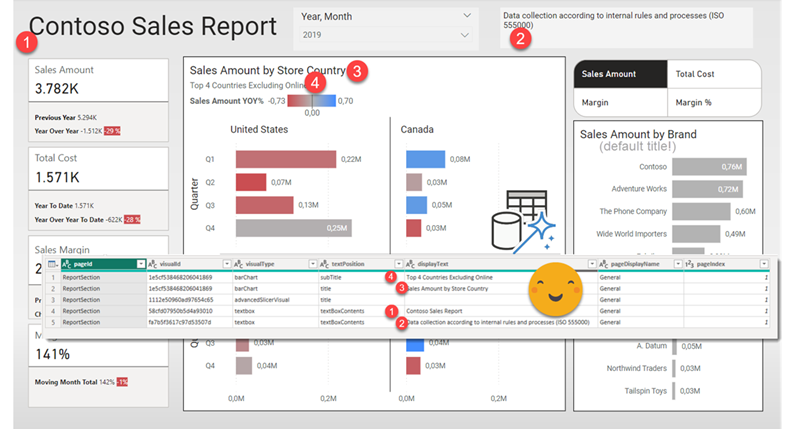The image size is (799, 429).
Task: Open the displayText column filter arrow
Action: pos(592,263)
